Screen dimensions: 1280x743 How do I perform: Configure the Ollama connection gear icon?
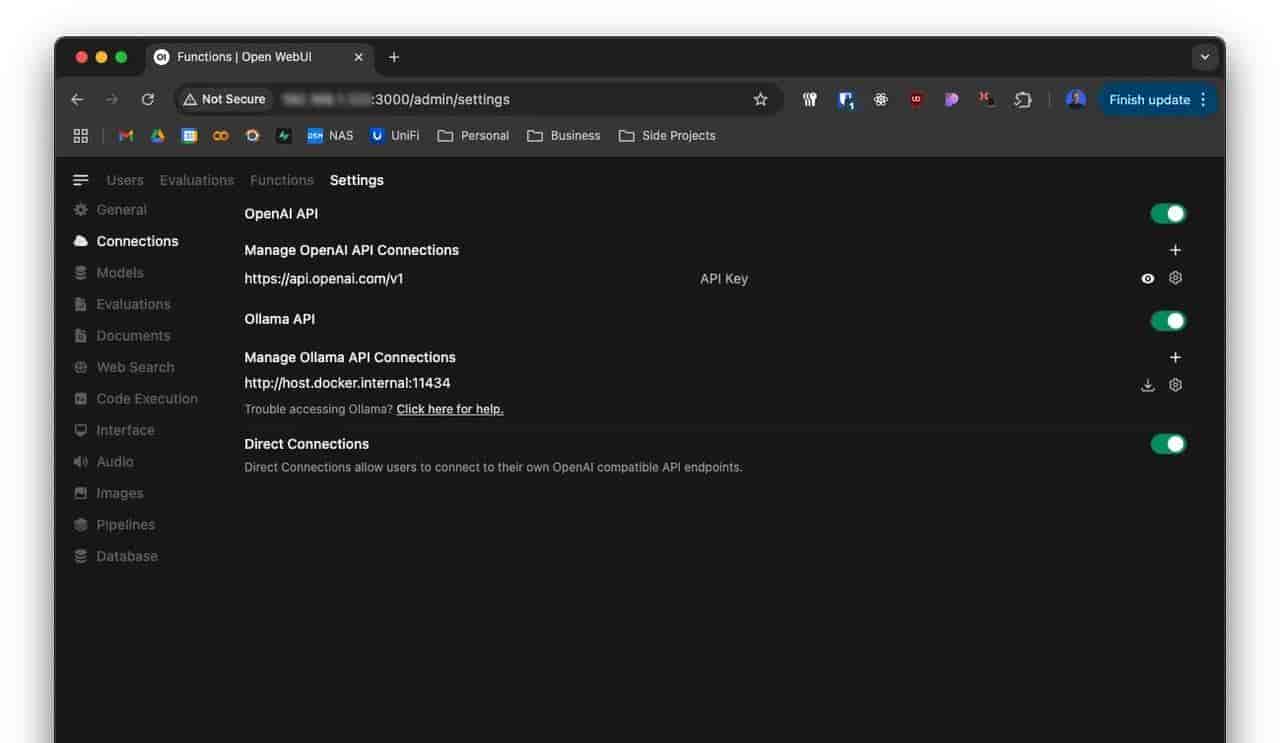[x=1176, y=385]
